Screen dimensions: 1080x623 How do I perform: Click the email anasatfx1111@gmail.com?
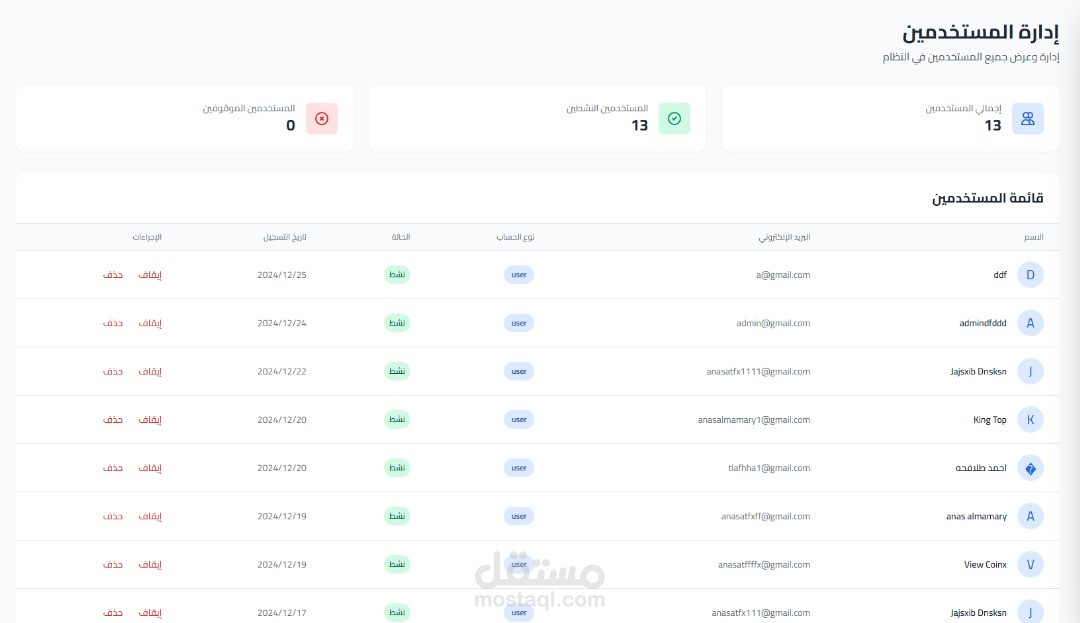tap(758, 372)
